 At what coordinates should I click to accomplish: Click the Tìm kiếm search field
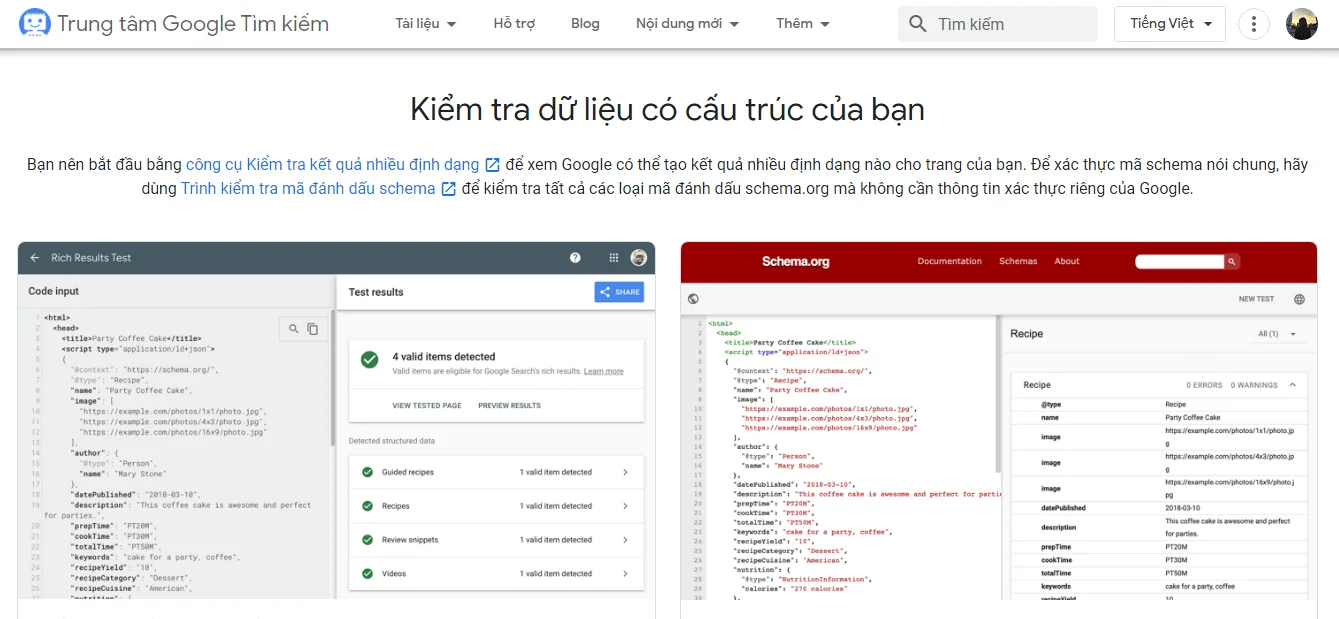1010,24
